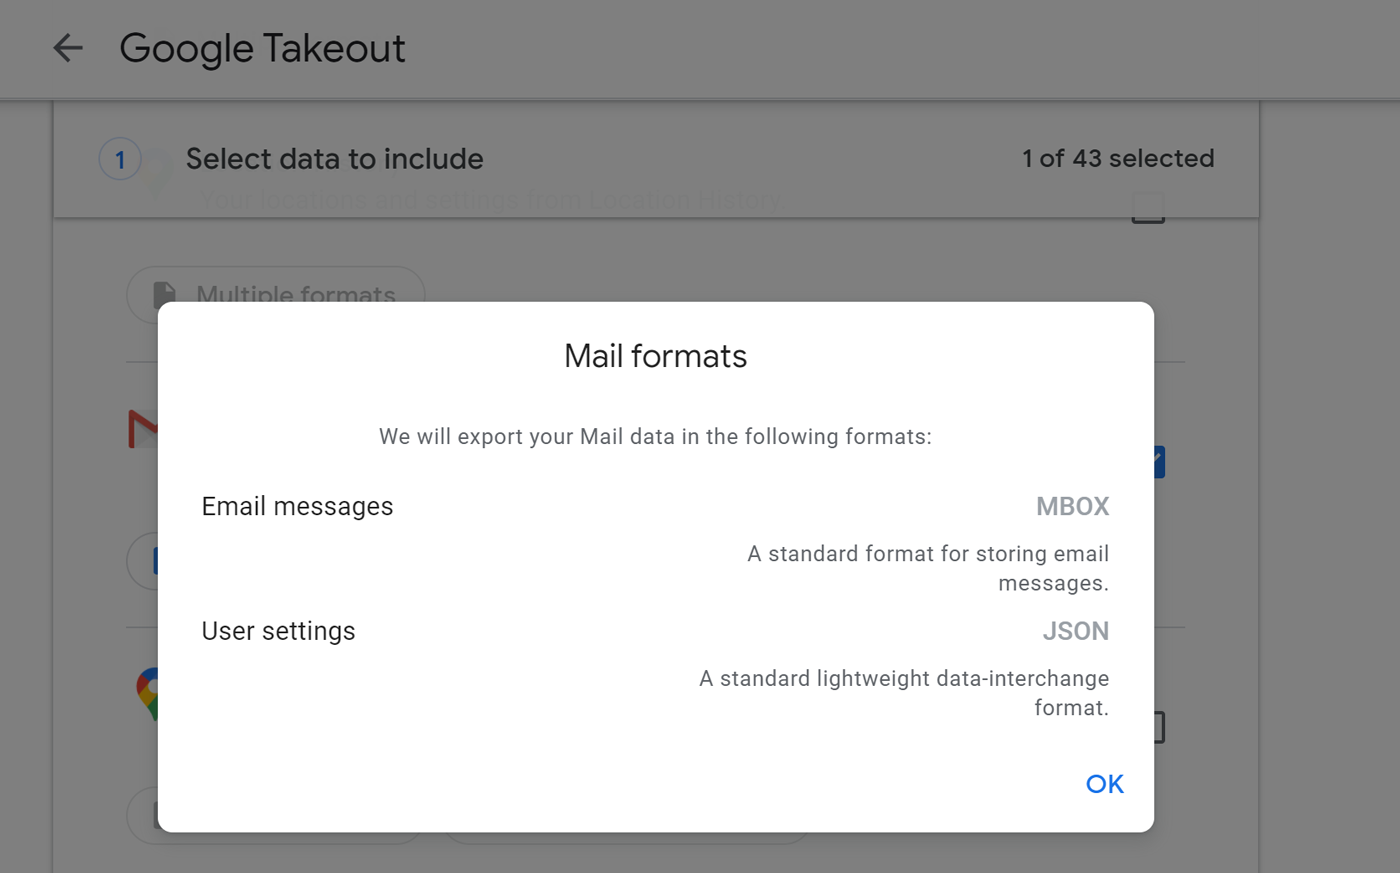Select the JSON format label
The width and height of the screenshot is (1400, 873).
[1075, 632]
